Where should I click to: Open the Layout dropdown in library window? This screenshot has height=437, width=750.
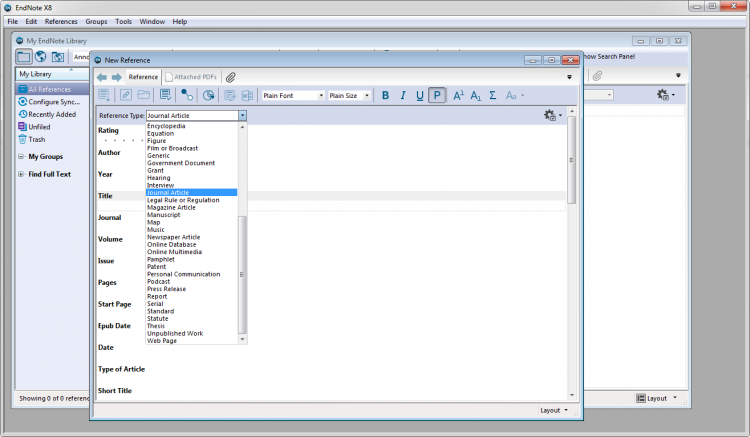[x=657, y=398]
